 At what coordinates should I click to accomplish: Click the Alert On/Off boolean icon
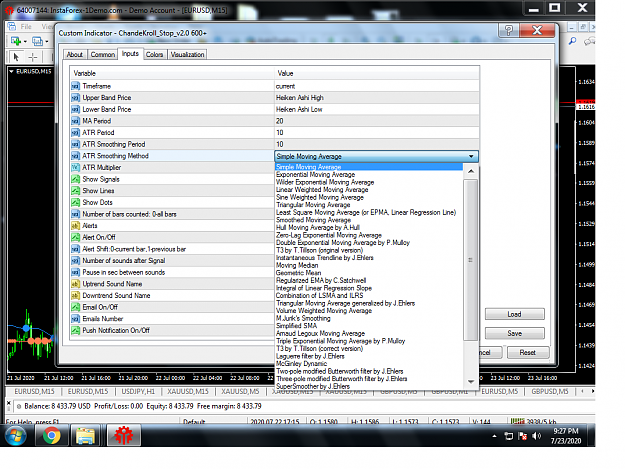click(75, 237)
